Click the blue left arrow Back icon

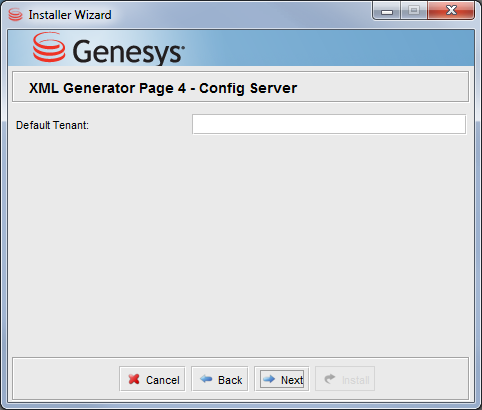206,379
